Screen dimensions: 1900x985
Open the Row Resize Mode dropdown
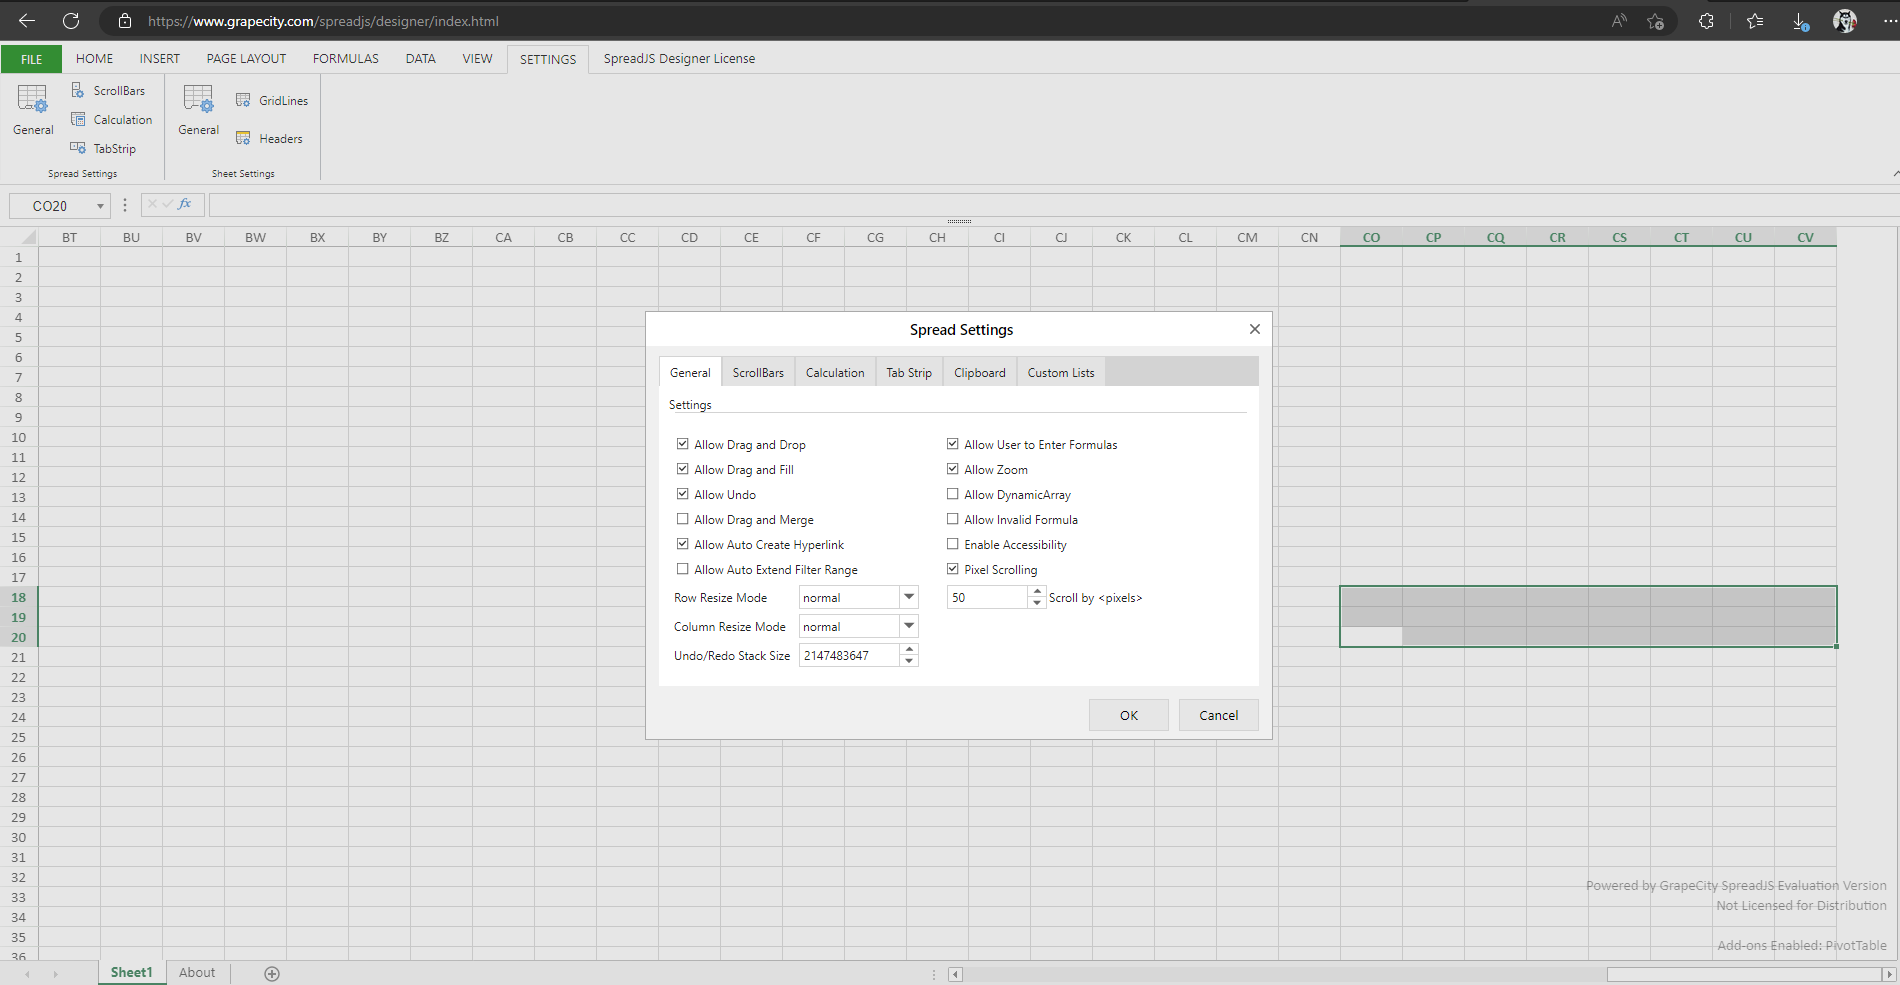(x=906, y=597)
